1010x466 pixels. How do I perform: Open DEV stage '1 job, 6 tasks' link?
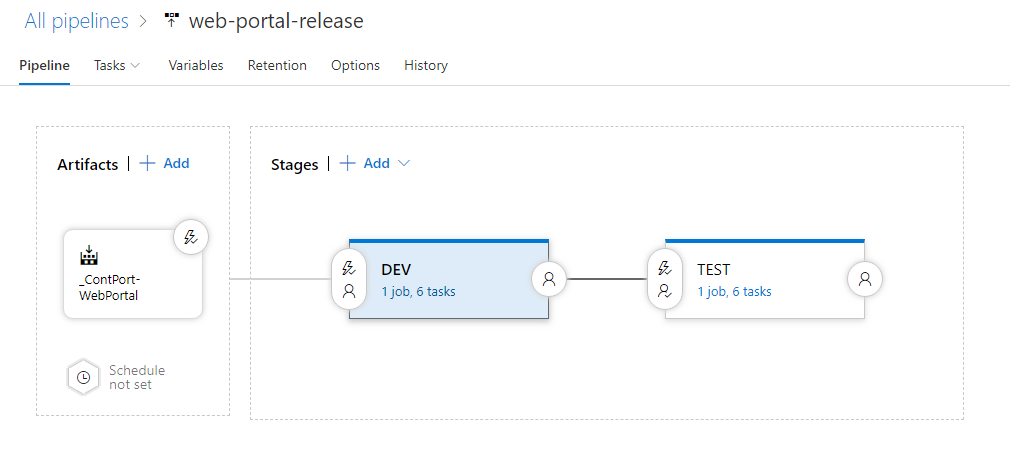[x=418, y=292]
